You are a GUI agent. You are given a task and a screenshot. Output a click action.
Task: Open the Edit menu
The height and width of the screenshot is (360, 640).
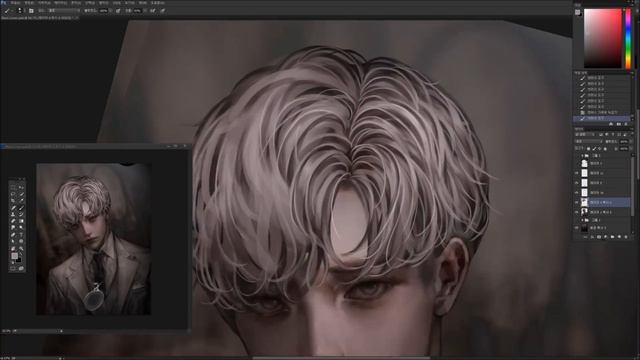click(x=29, y=2)
